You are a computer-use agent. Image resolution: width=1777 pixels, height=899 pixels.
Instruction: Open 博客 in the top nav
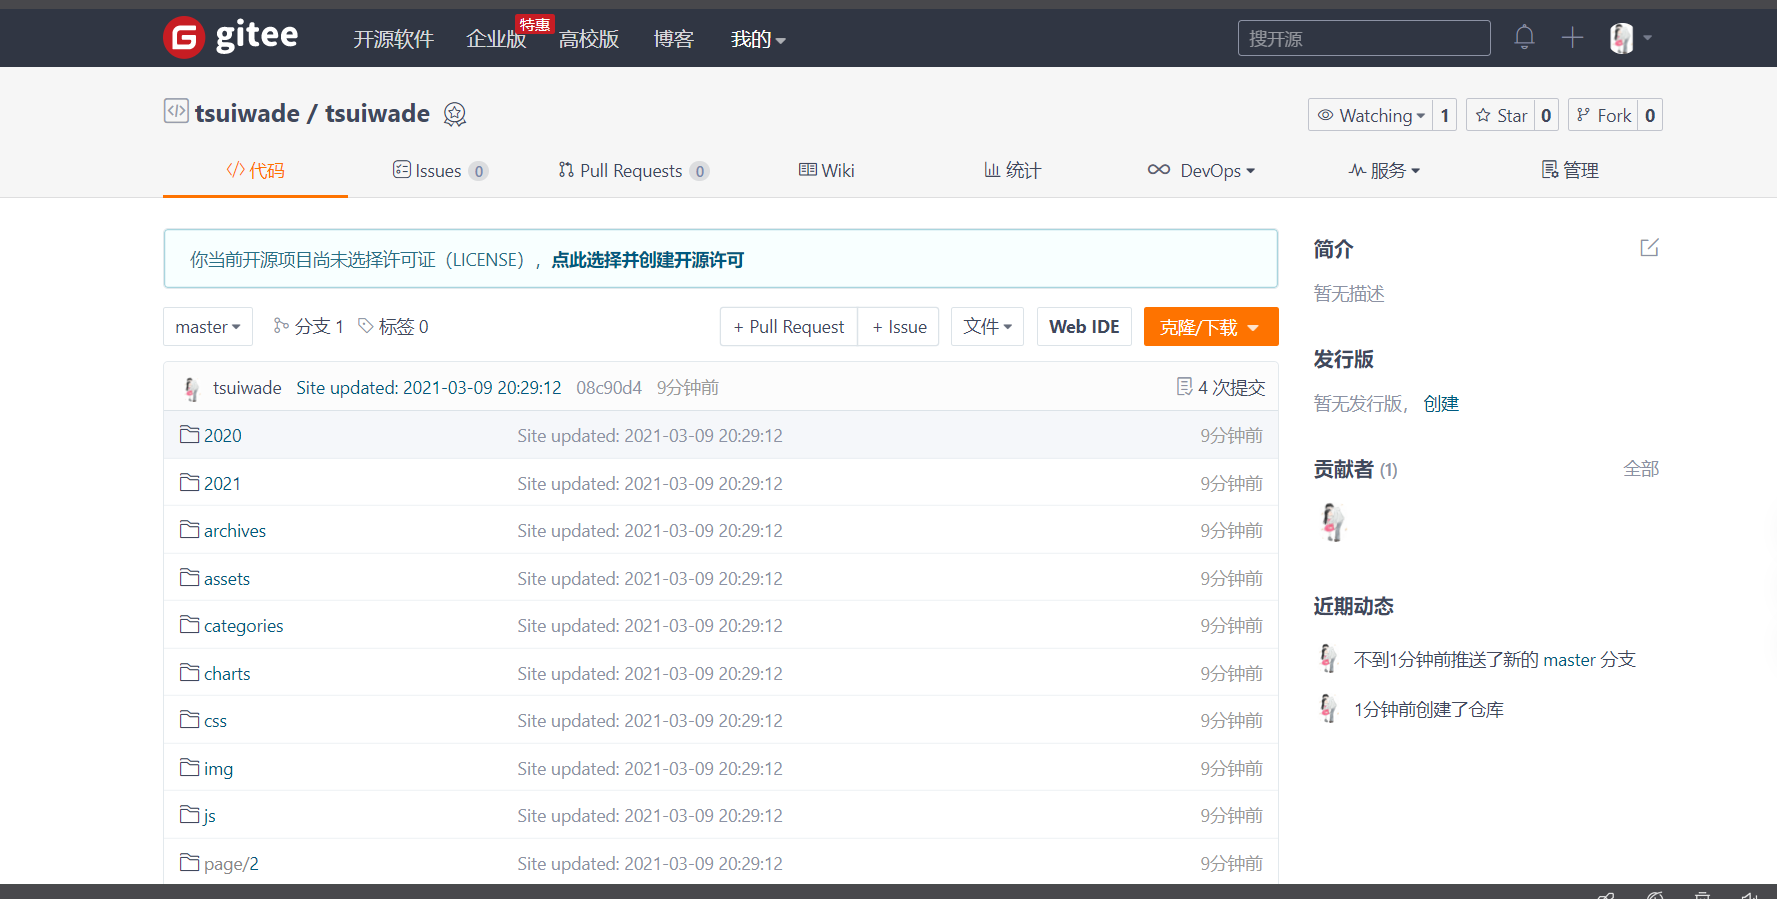(x=673, y=39)
